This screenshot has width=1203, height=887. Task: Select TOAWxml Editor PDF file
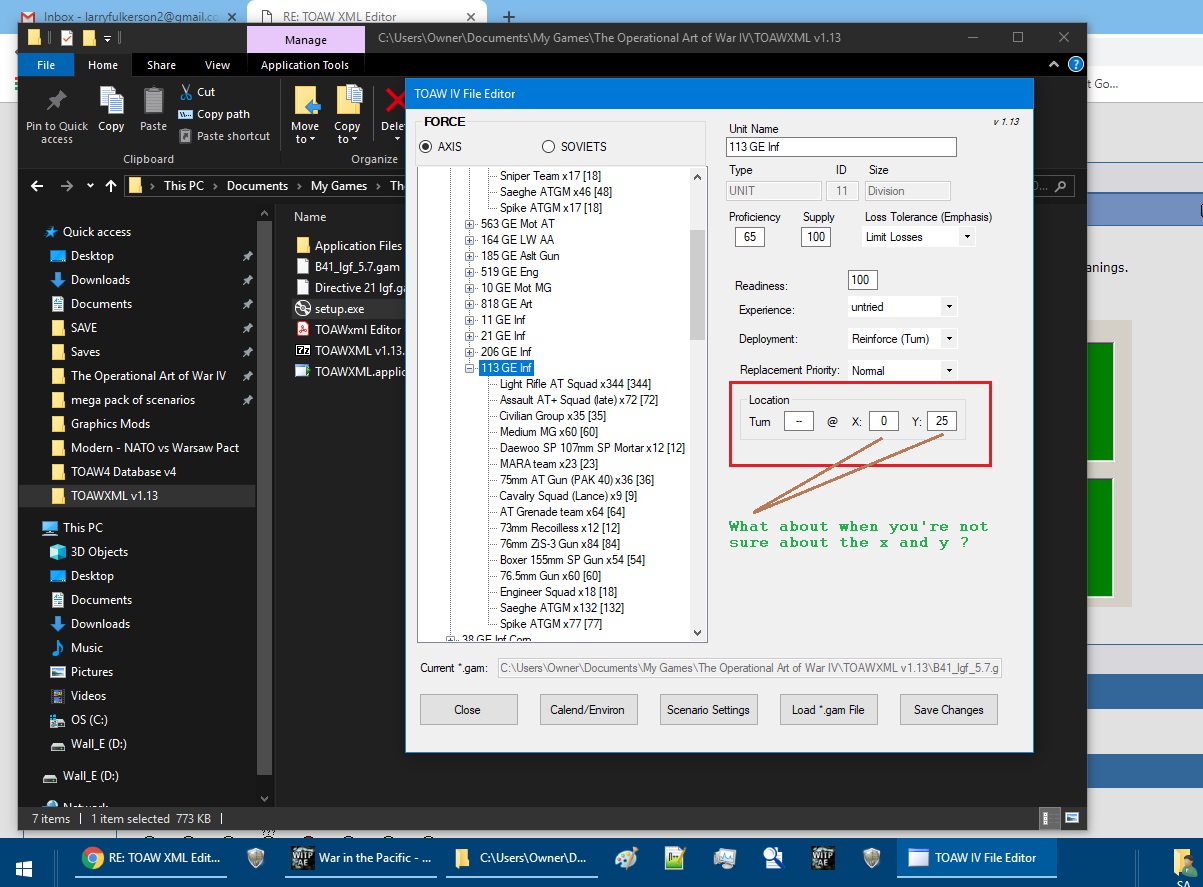coord(357,330)
